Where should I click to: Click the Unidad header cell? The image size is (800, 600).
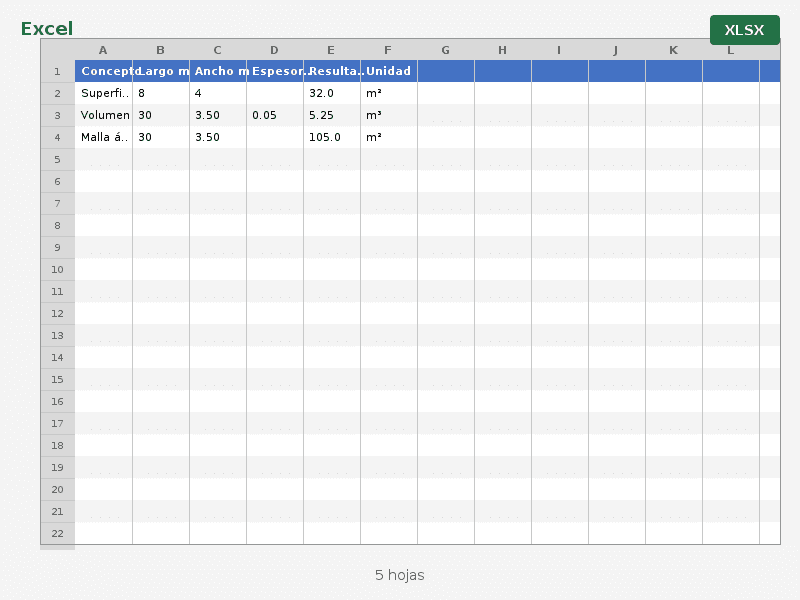point(389,71)
